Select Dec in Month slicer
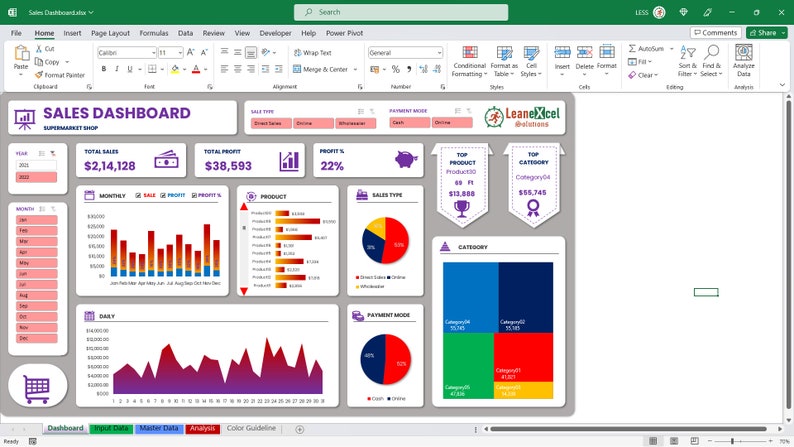The width and height of the screenshot is (794, 447). pyautogui.click(x=37, y=338)
